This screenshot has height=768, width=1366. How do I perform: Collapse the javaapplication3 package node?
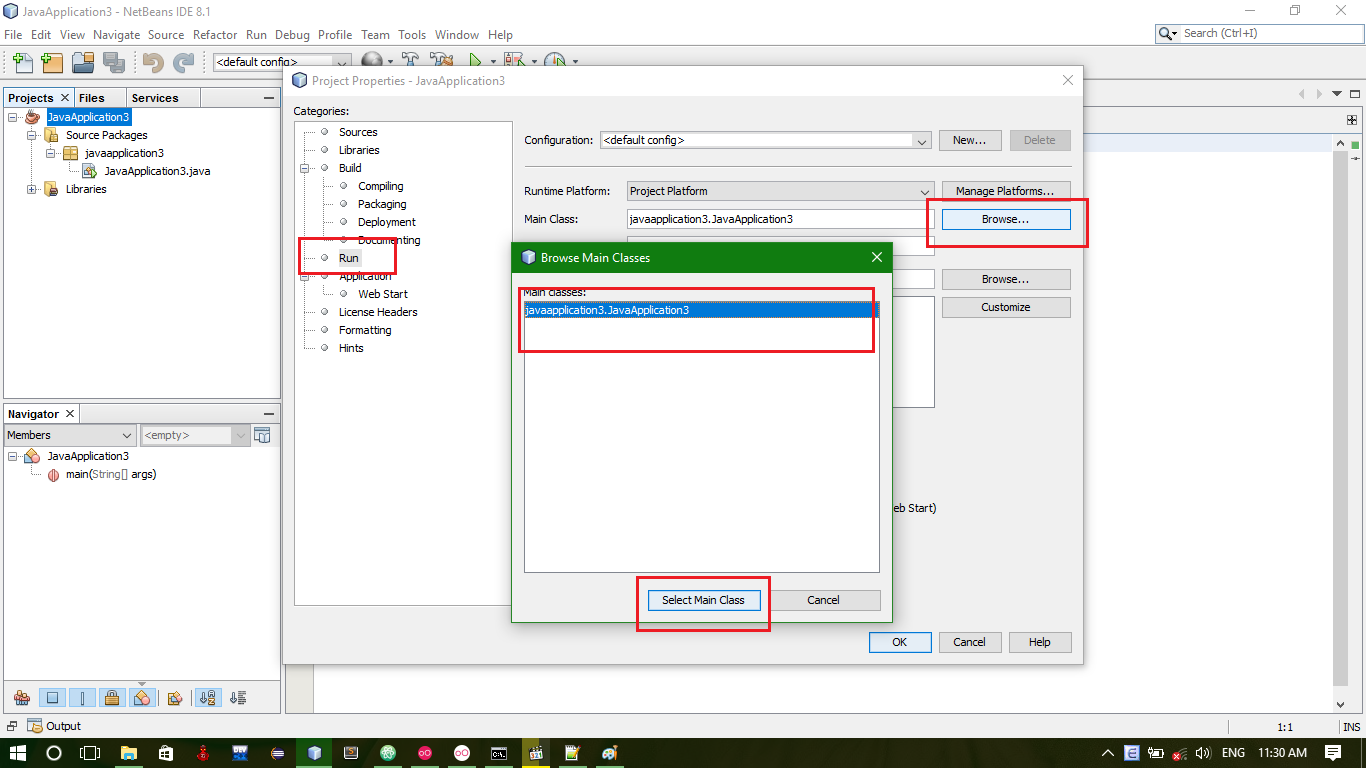click(x=51, y=153)
